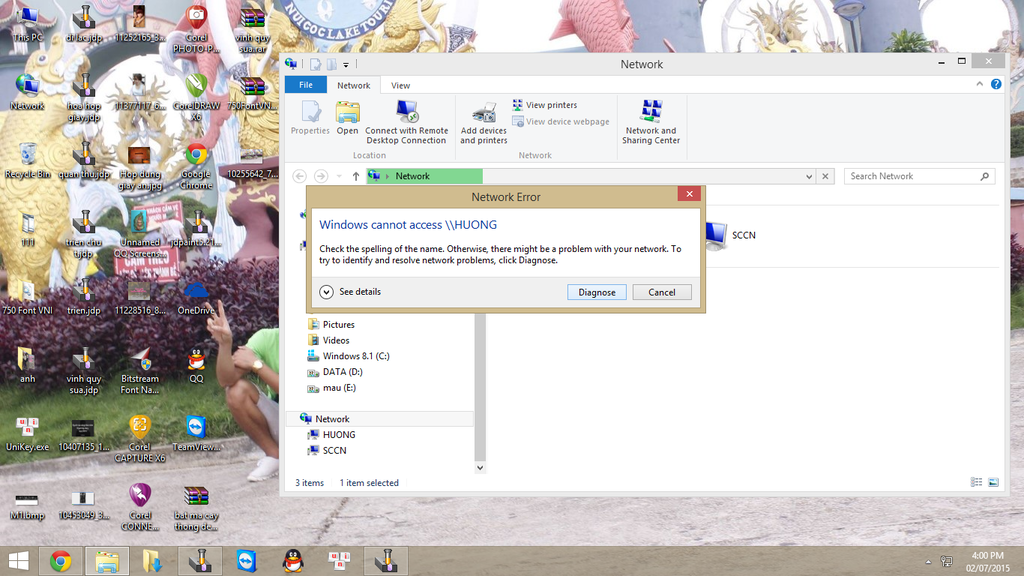Open the address bar history dropdown
Screen dimensions: 1024x576
pyautogui.click(x=809, y=176)
